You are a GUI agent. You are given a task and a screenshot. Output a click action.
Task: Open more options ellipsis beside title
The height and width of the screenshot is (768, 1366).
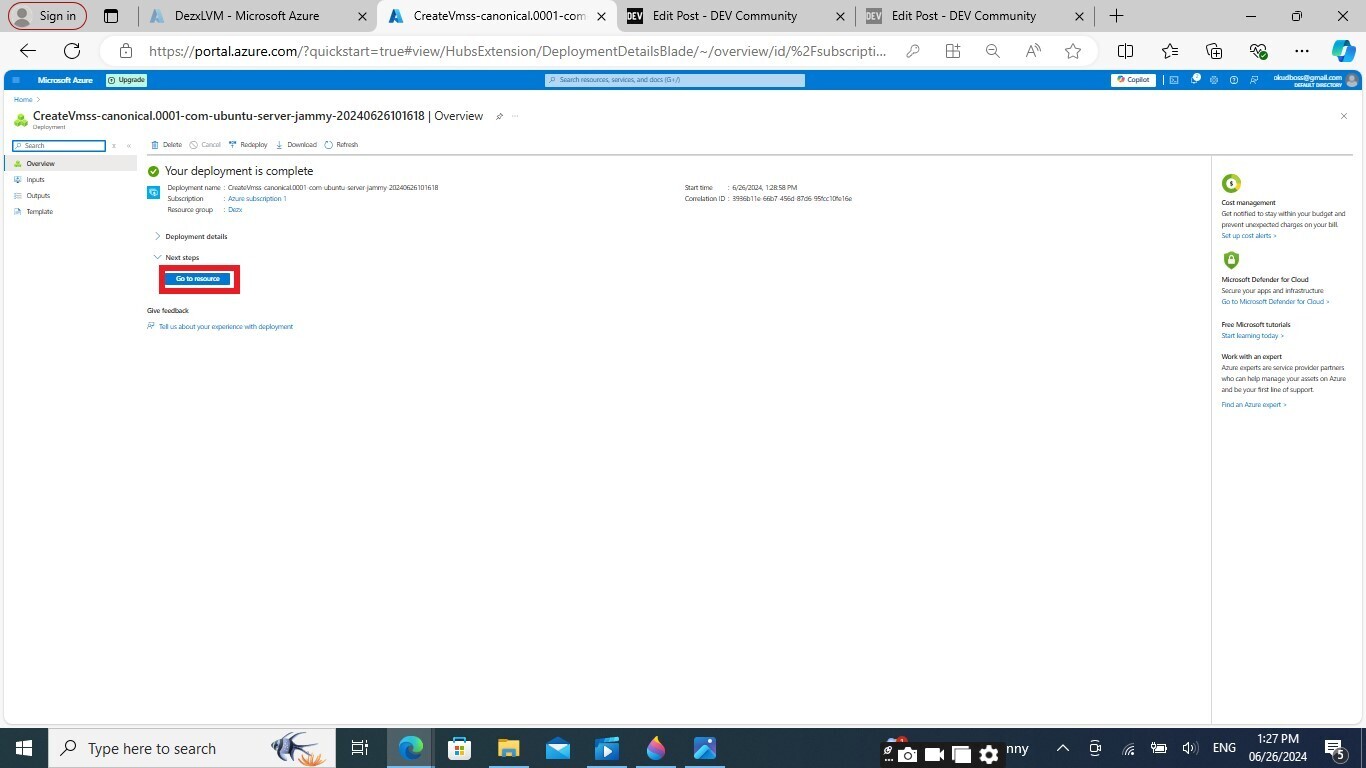515,116
